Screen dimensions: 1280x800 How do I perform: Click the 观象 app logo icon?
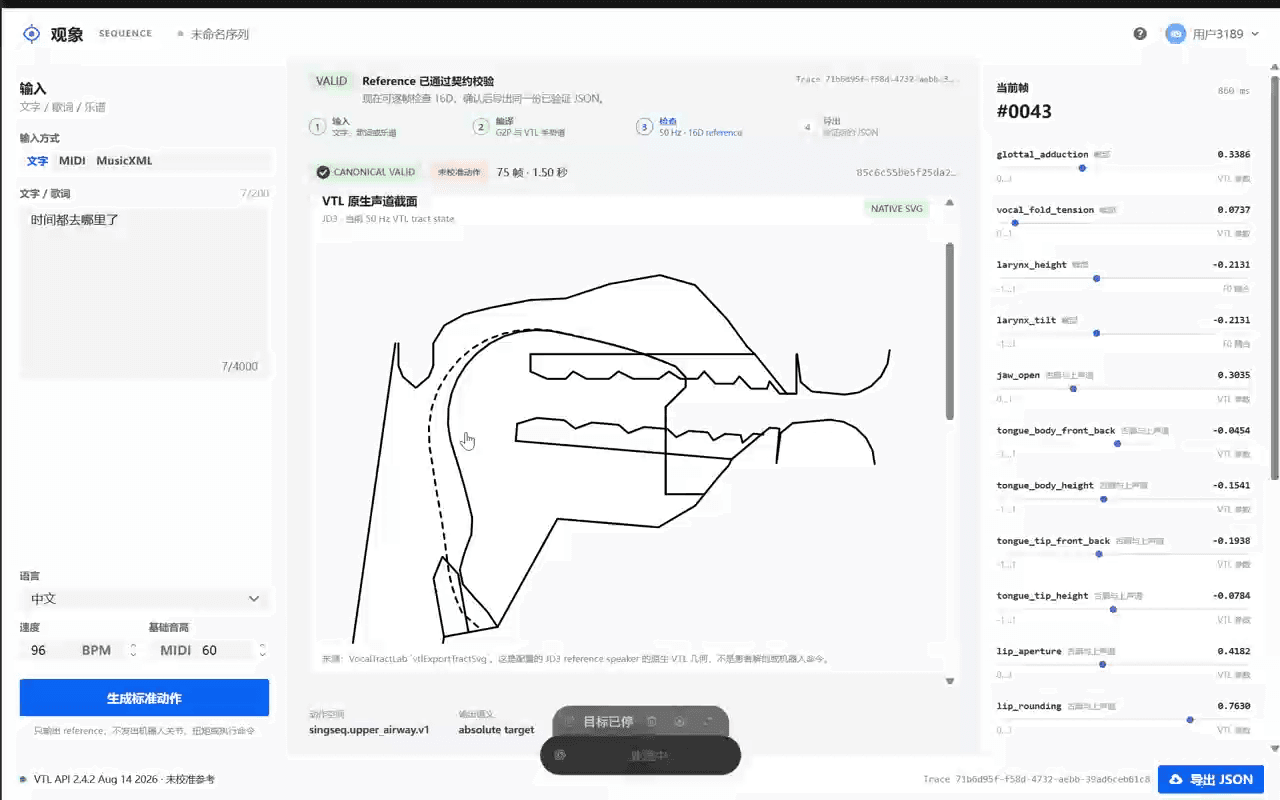click(31, 34)
